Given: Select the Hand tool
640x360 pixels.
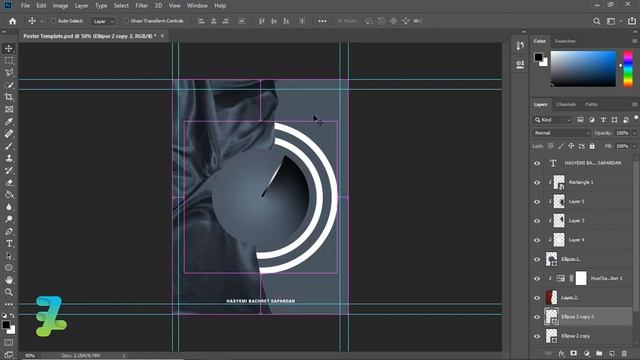Looking at the screenshot, I should [9, 280].
